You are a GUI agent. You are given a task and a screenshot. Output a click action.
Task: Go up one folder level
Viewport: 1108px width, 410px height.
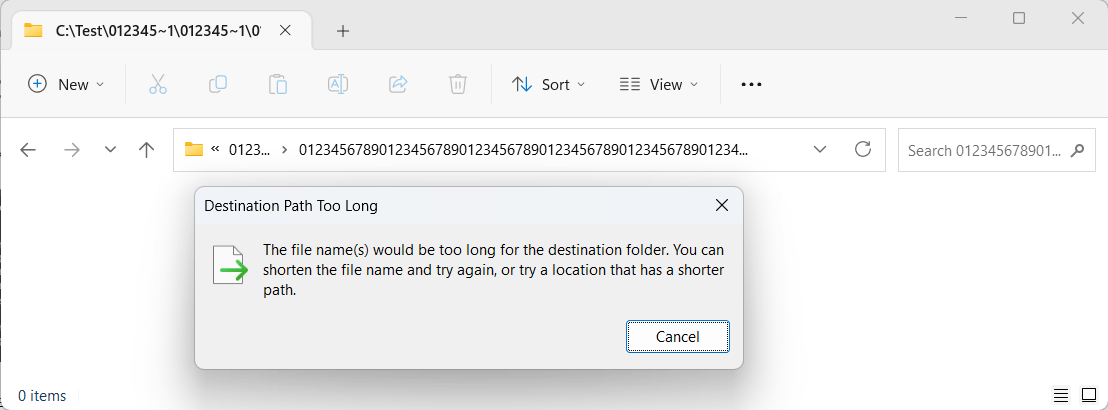click(x=146, y=150)
